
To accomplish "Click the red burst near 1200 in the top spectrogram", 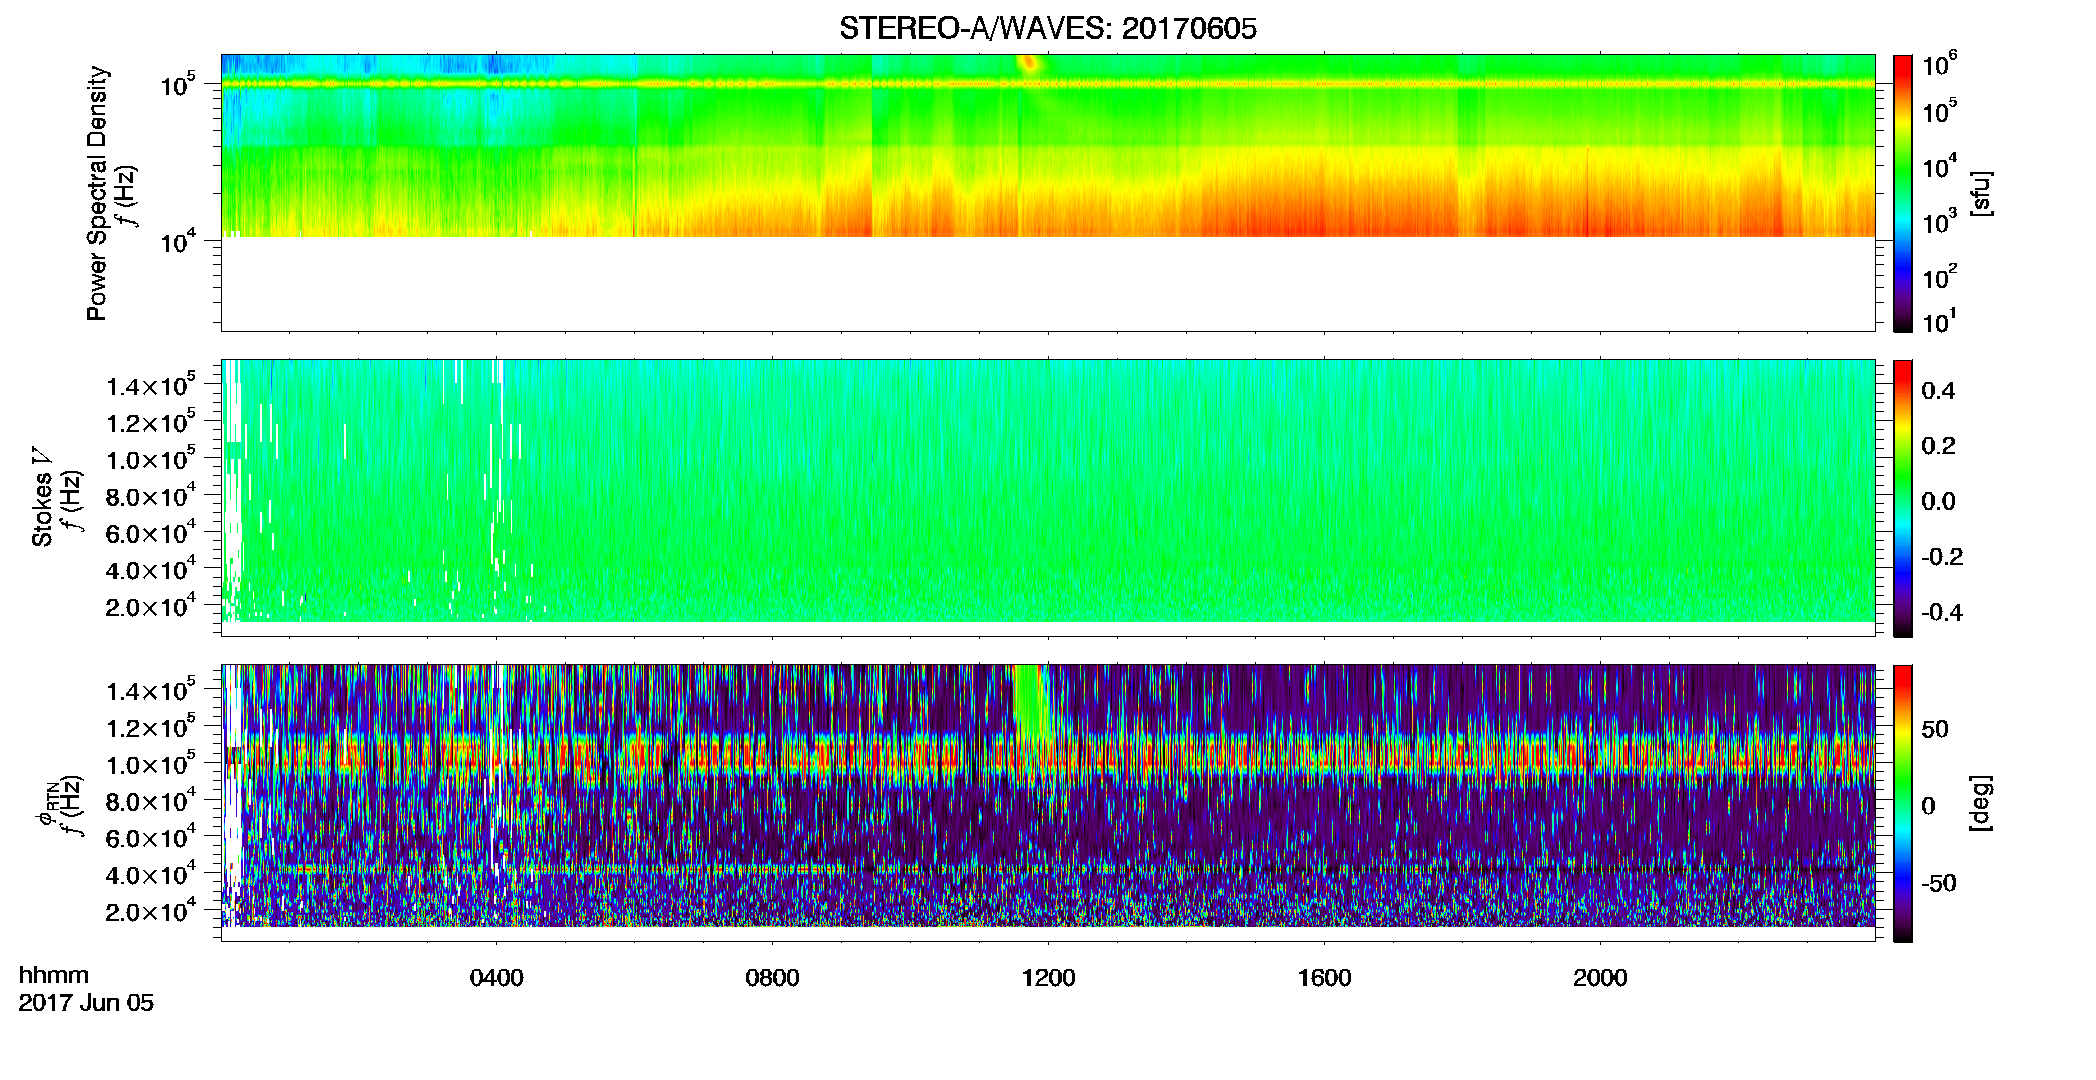I will [x=1029, y=65].
